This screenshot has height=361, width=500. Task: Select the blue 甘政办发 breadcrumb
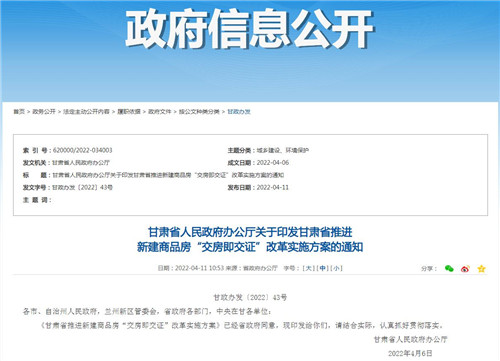click(x=239, y=112)
